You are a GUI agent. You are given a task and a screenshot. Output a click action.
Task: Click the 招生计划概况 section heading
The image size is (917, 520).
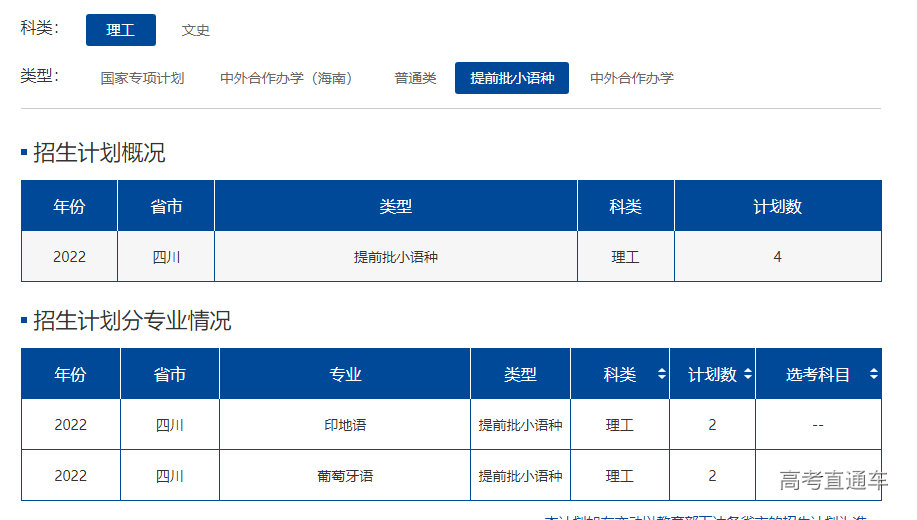(99, 153)
